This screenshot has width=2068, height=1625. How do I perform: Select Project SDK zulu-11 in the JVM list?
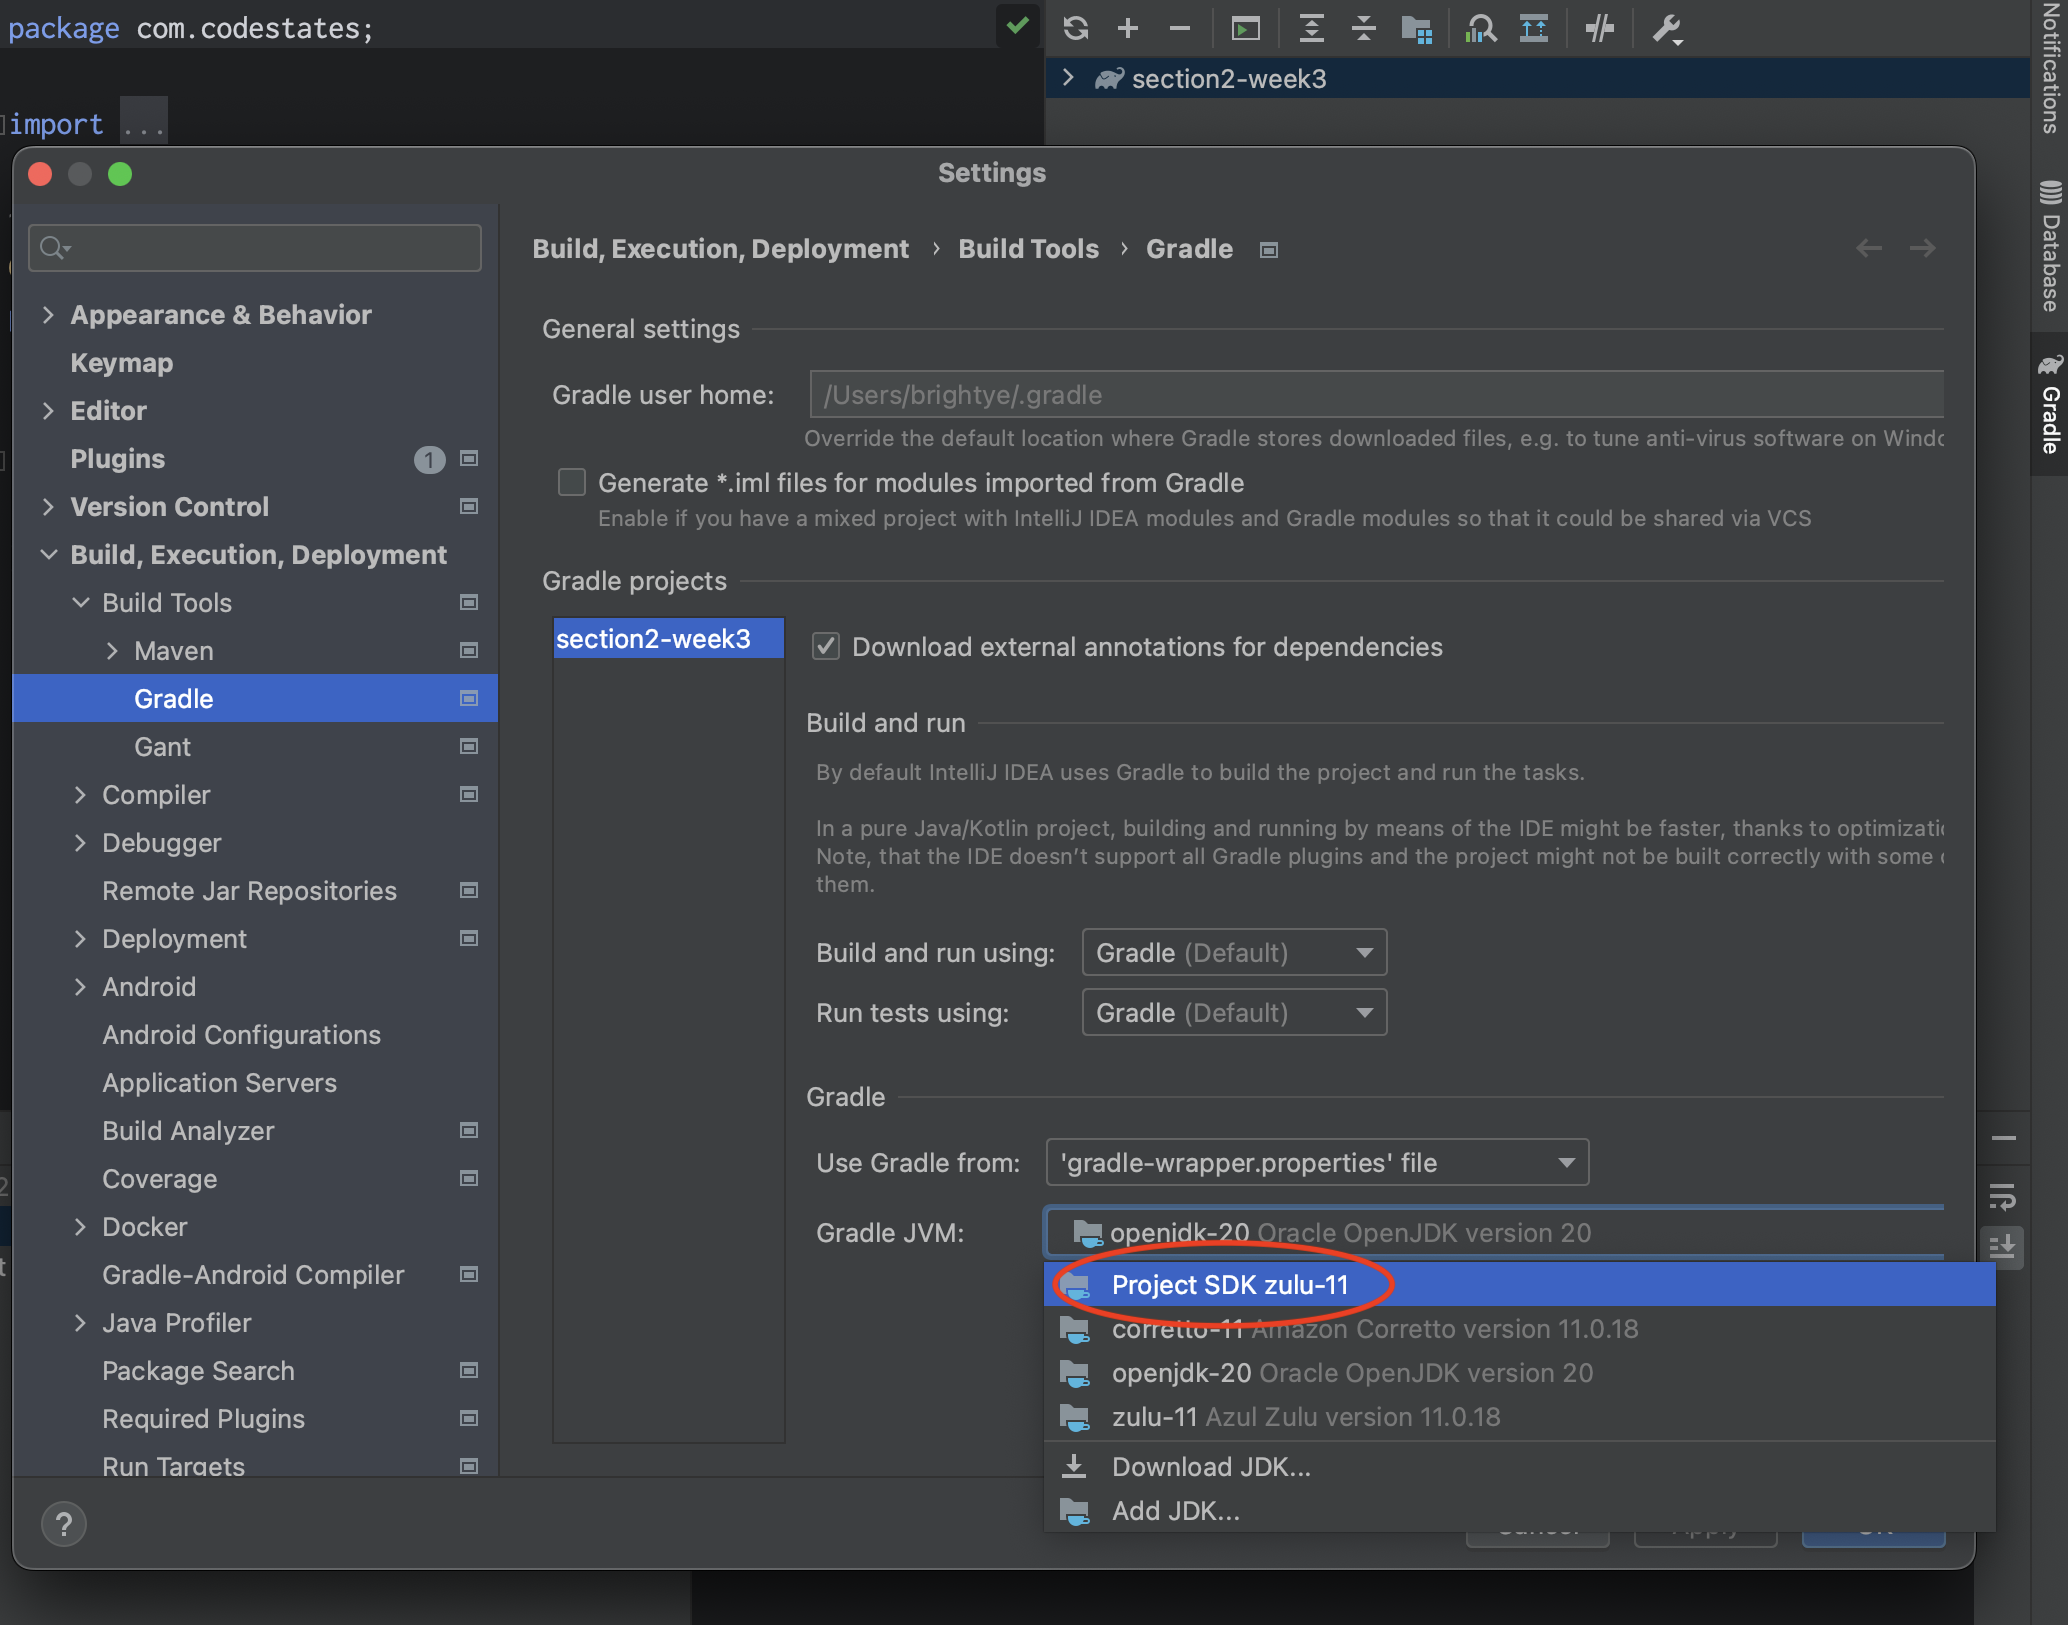tap(1230, 1285)
